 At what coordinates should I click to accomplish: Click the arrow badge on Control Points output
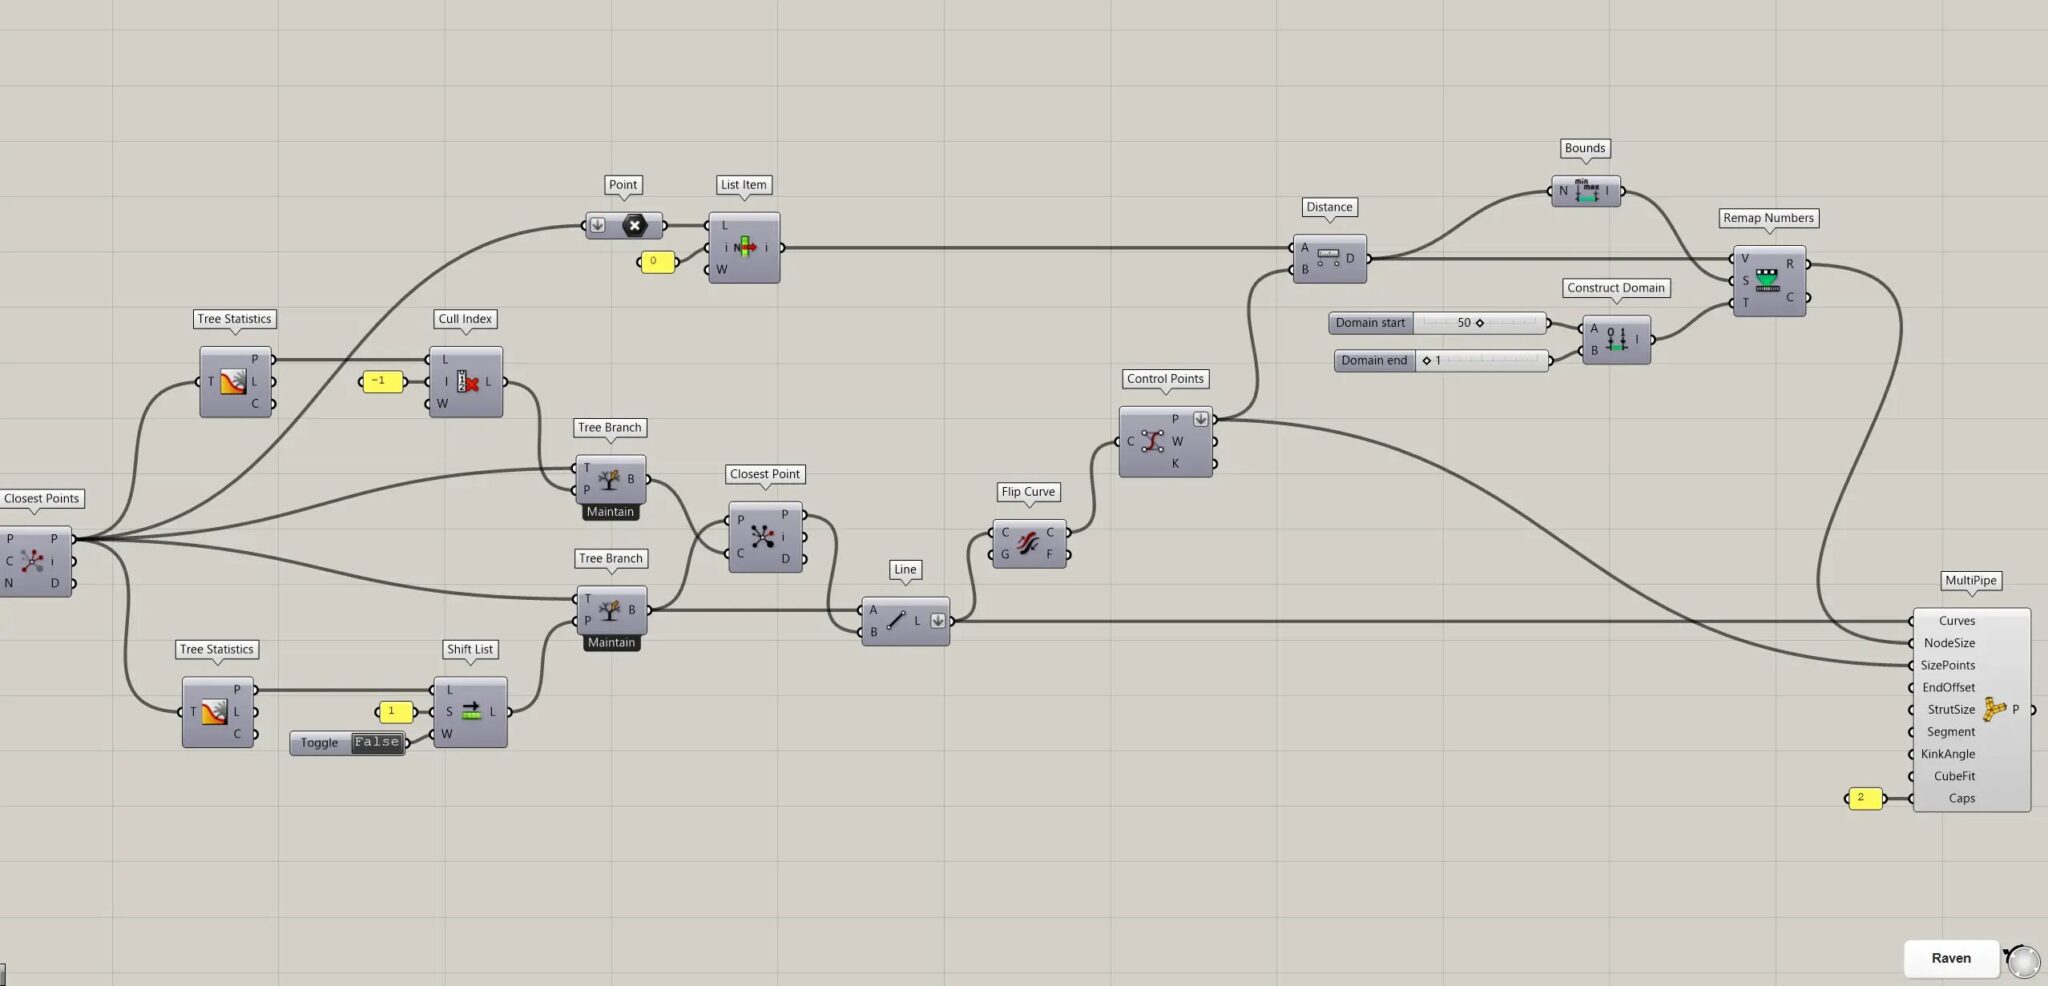(1200, 419)
